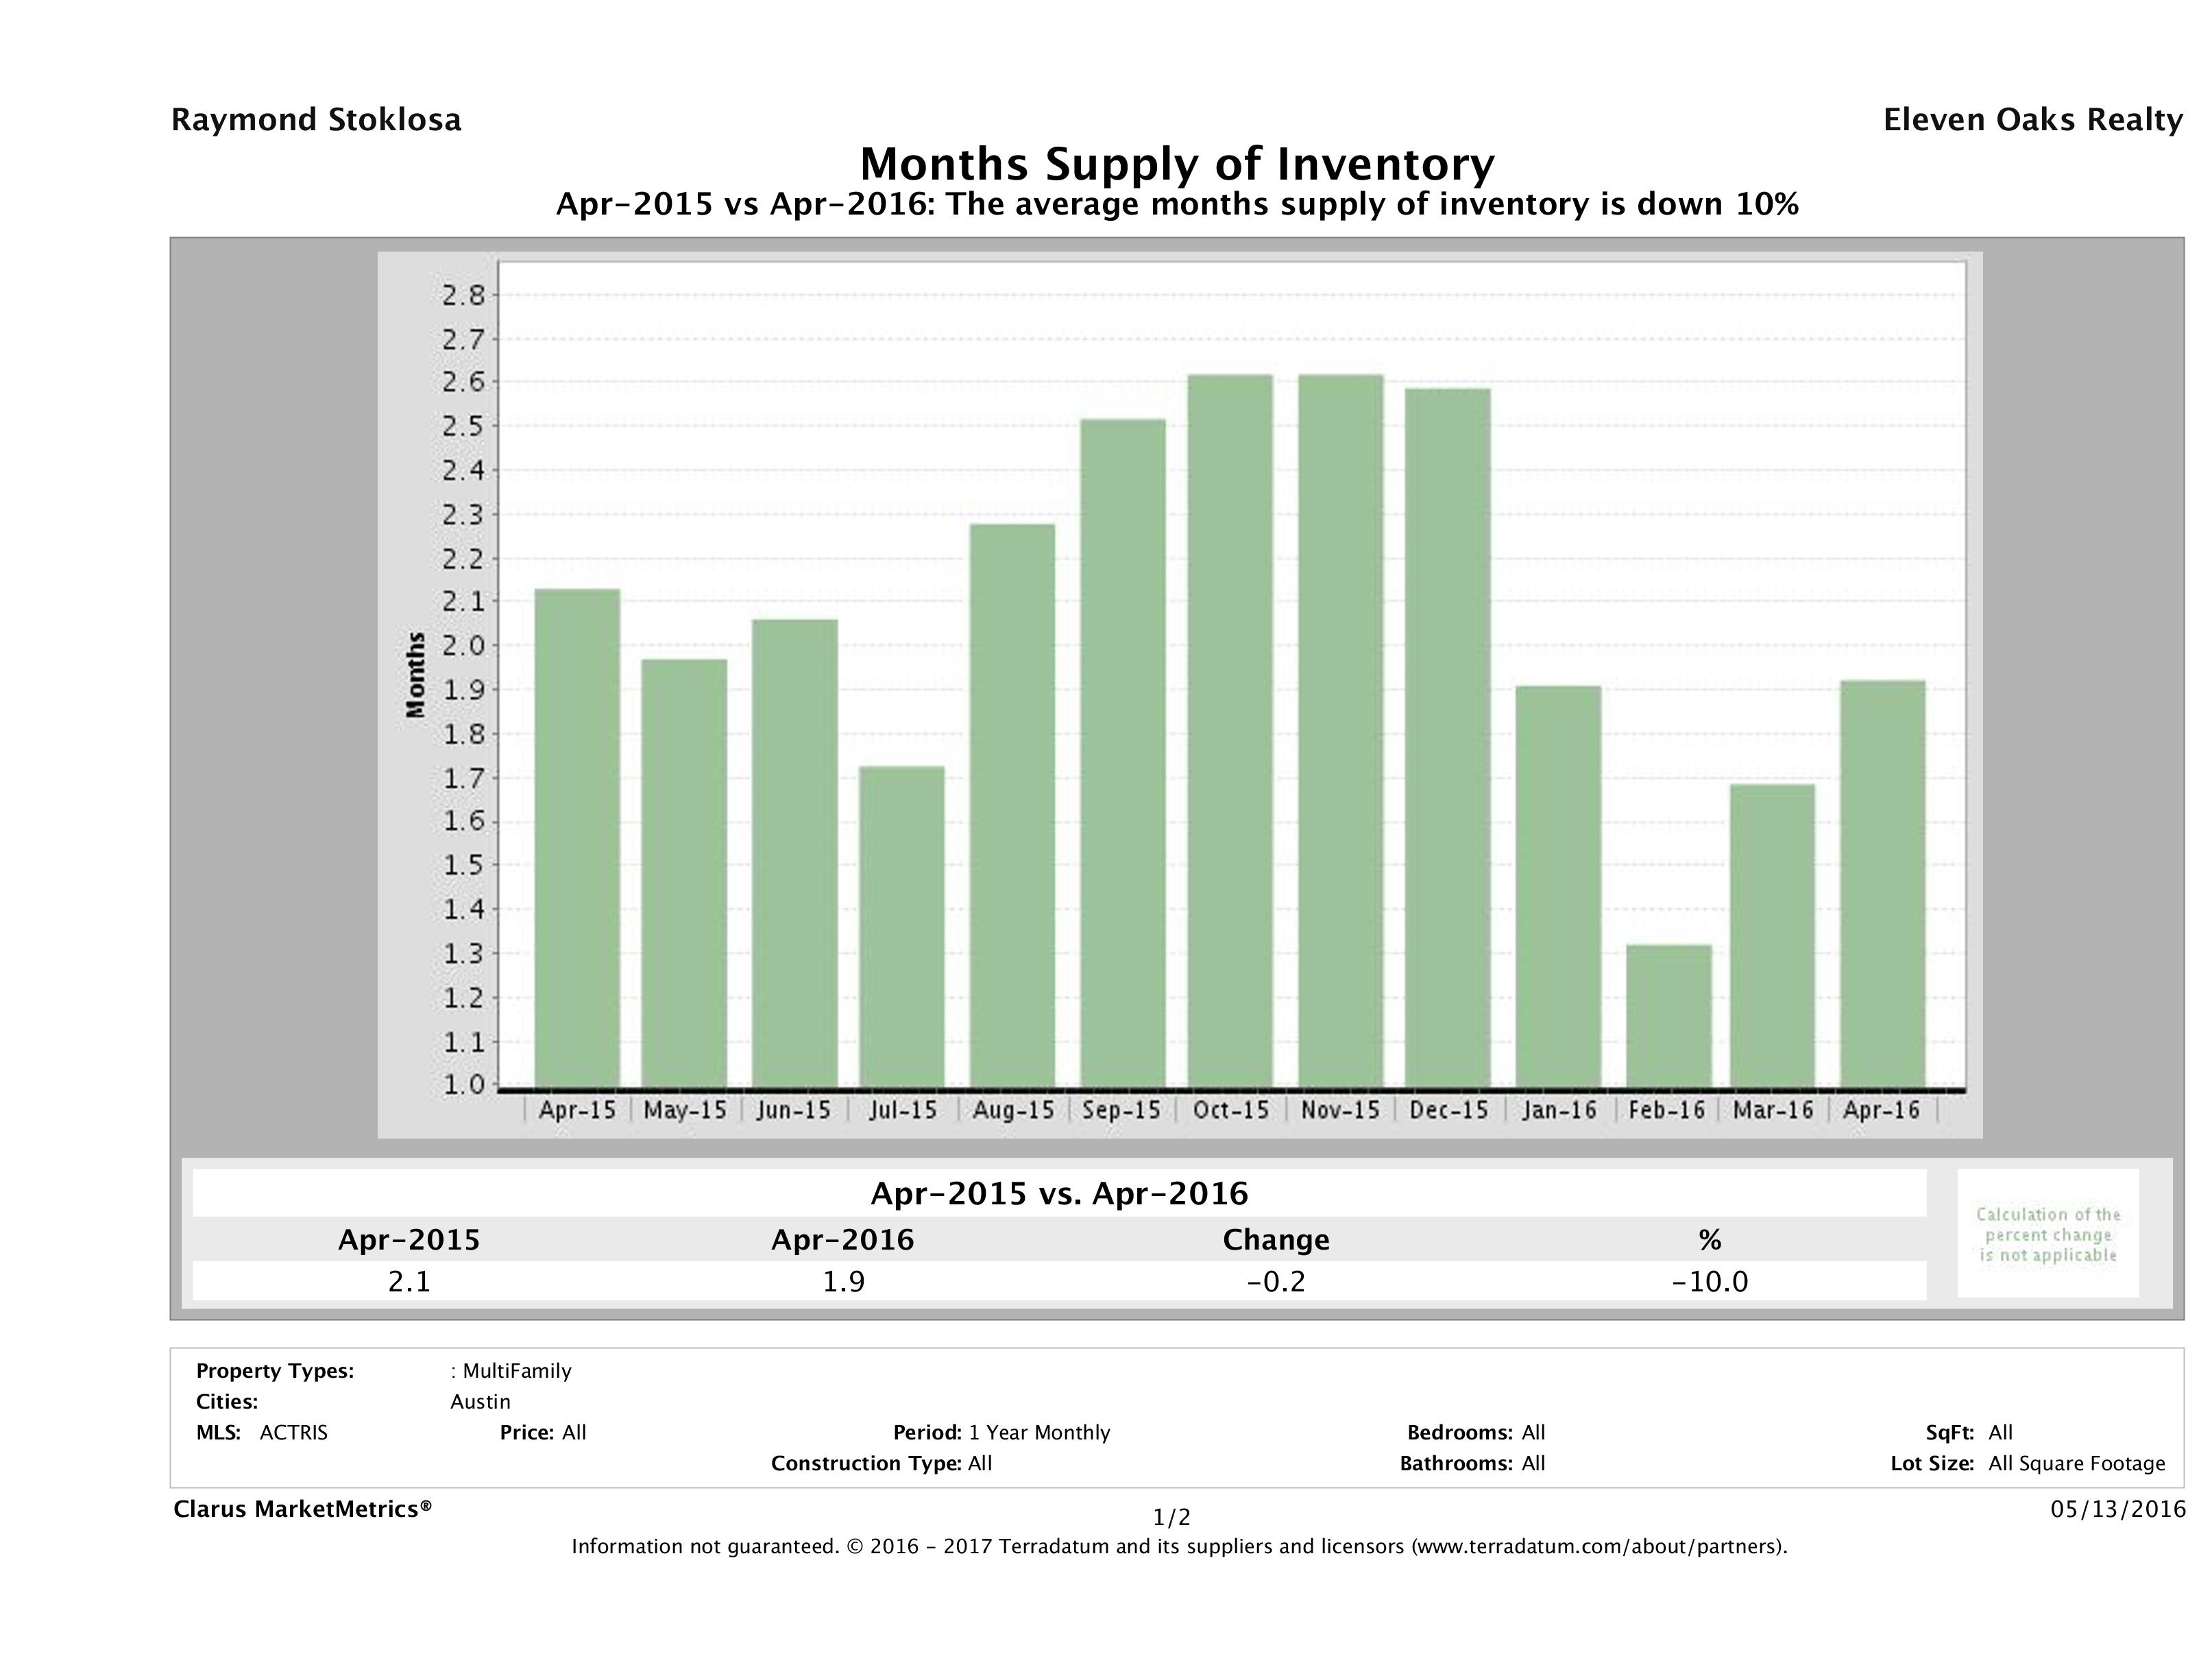Click the Raymond Stoklosa name
This screenshot has height=1678, width=2212.
click(x=316, y=120)
